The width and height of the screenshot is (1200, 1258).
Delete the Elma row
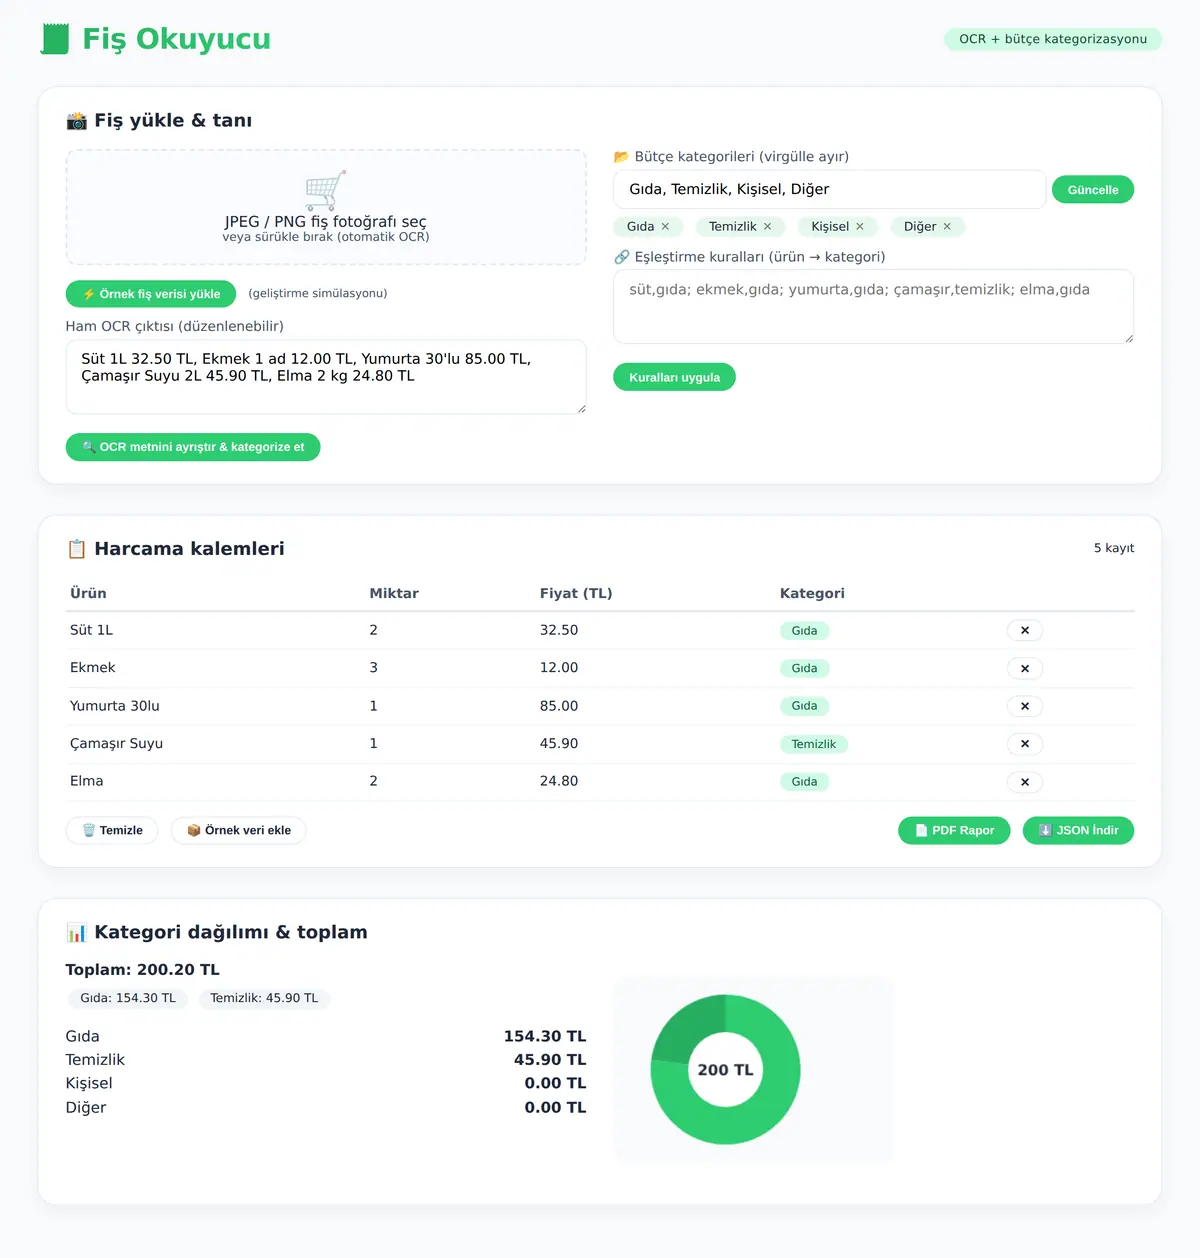1025,782
